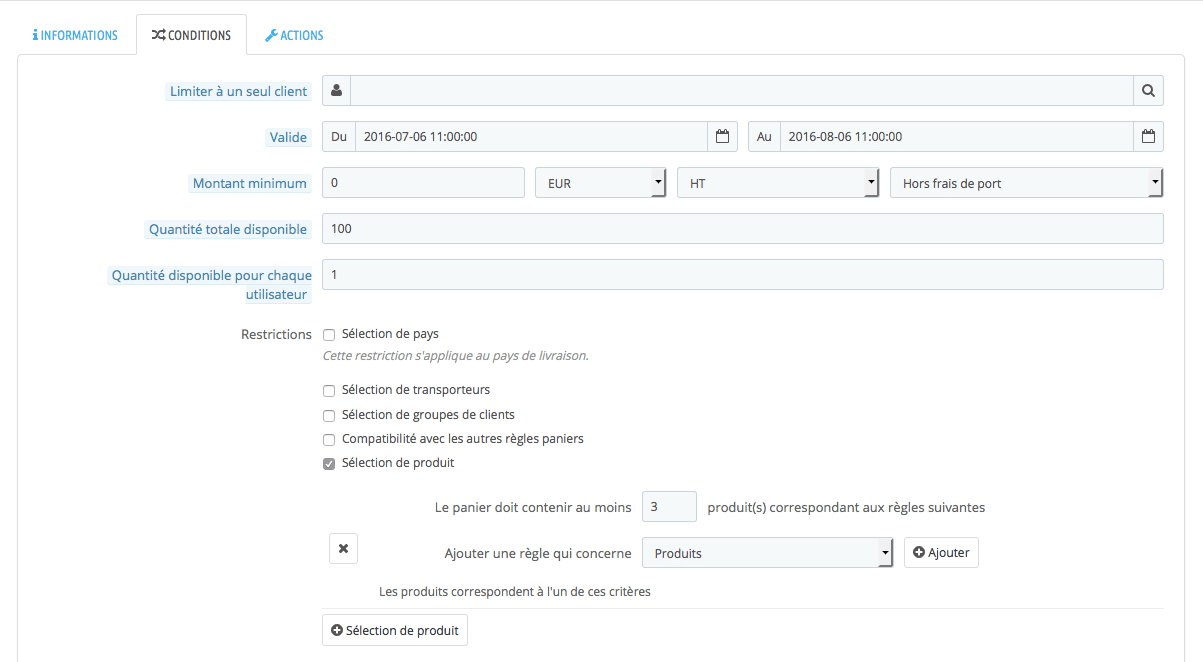Open the Hors frais de port dropdown
This screenshot has width=1203, height=662.
(1026, 183)
